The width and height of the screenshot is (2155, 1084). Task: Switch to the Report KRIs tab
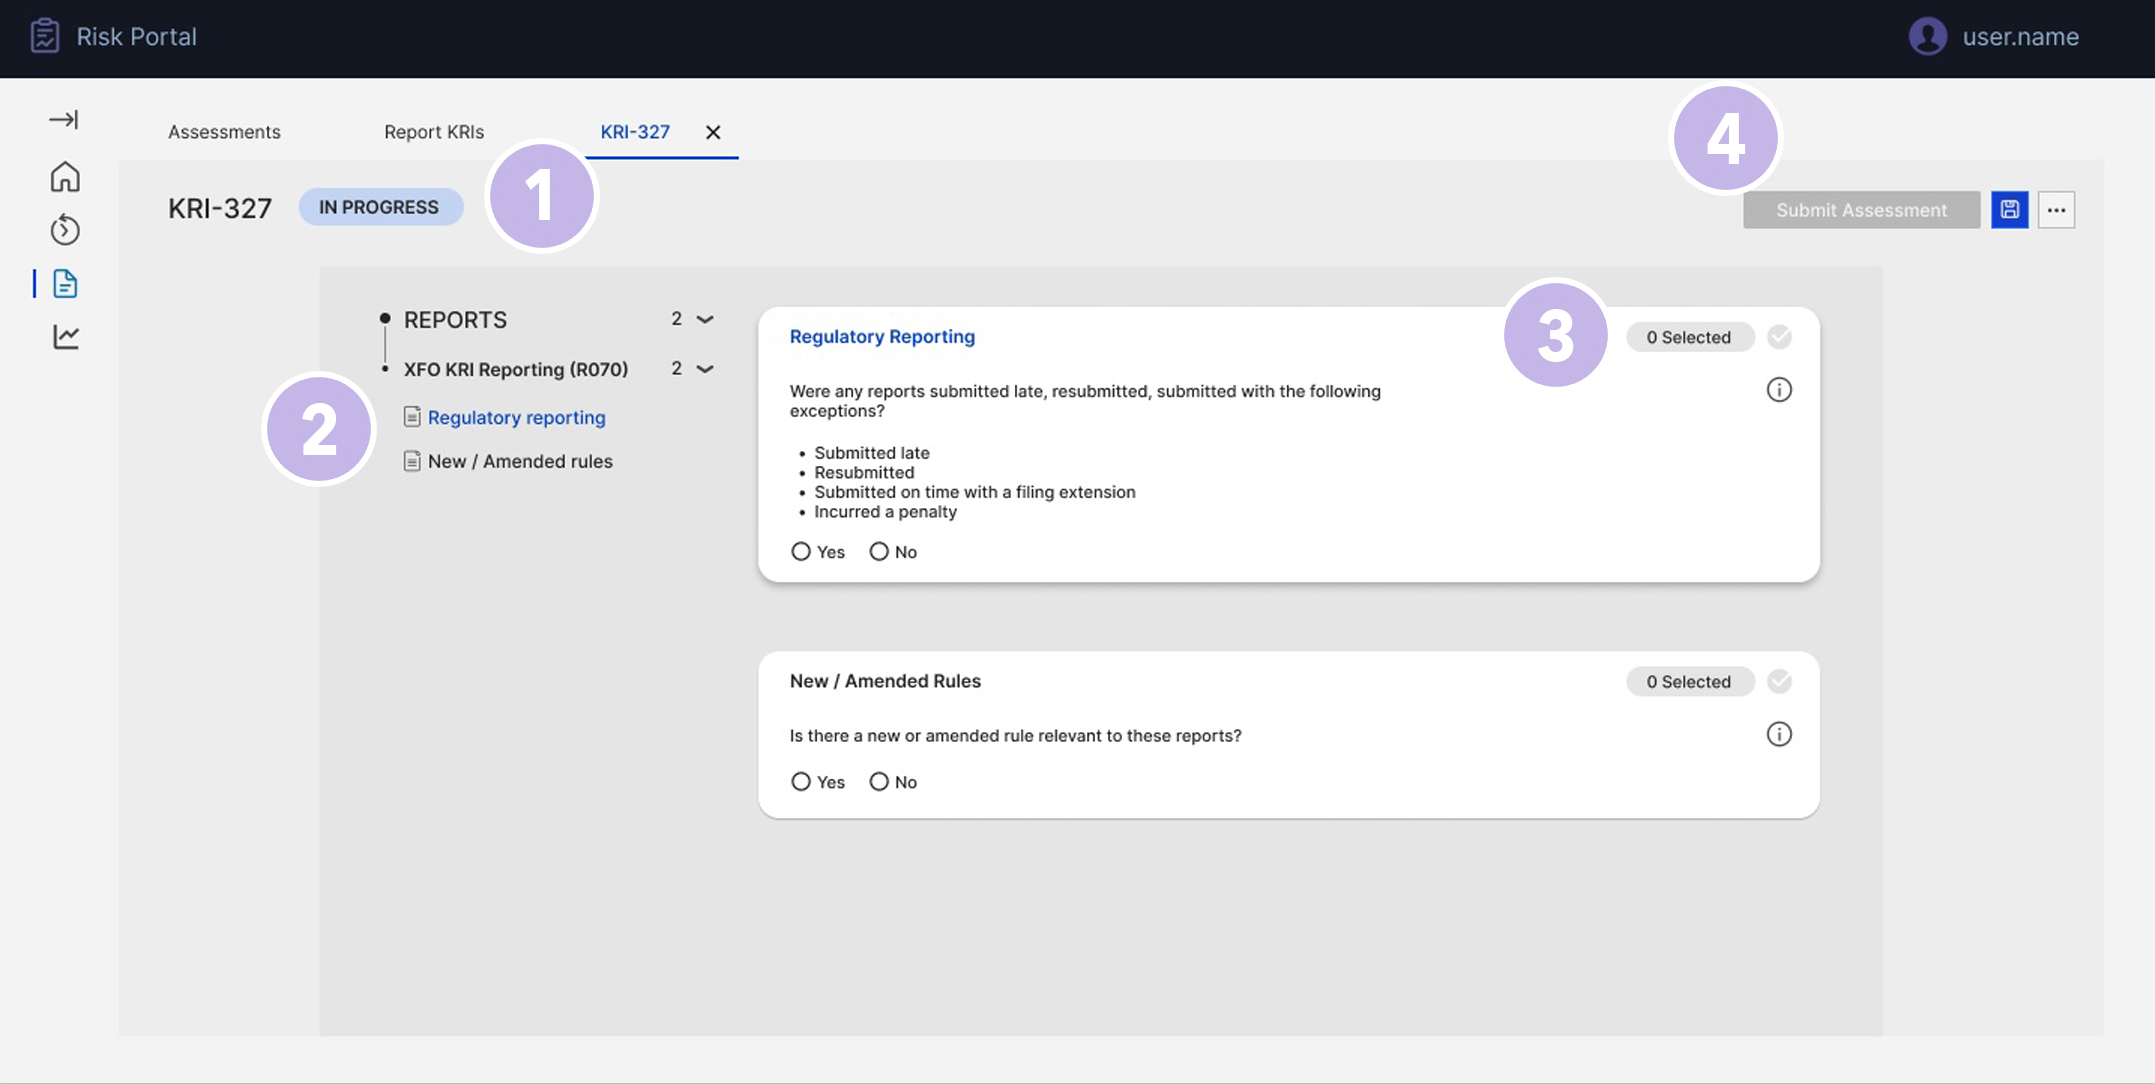434,132
